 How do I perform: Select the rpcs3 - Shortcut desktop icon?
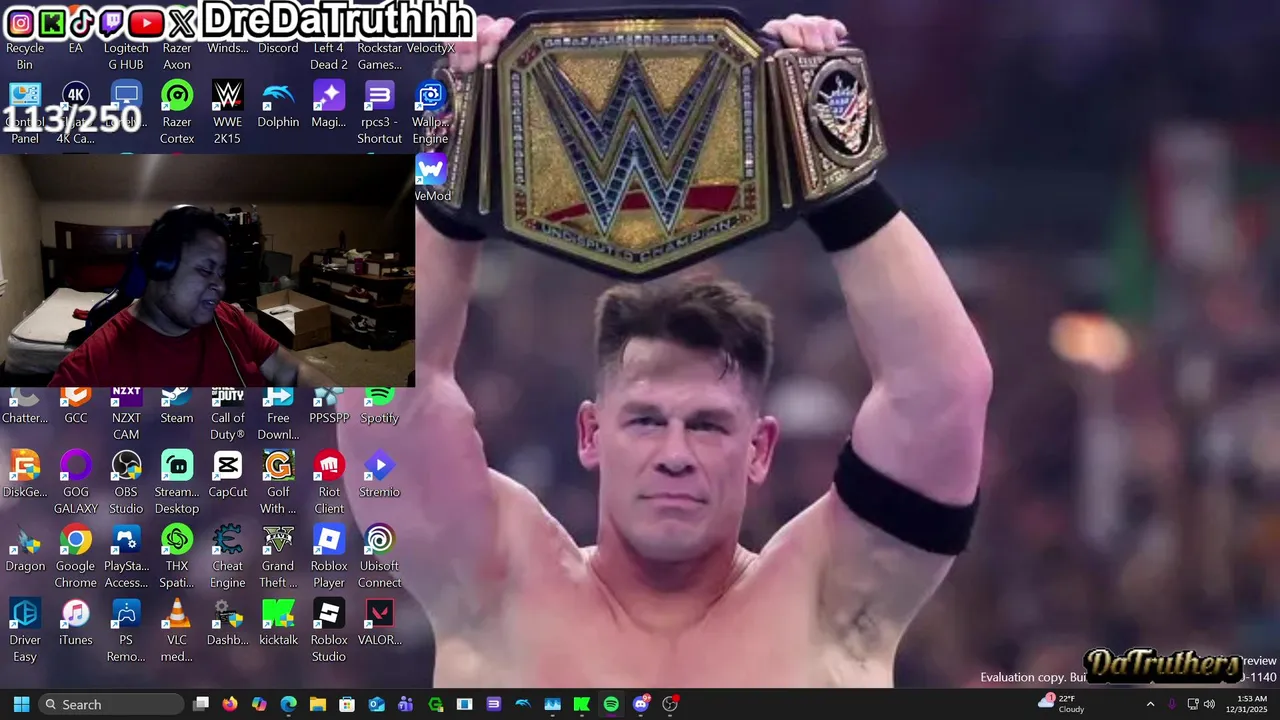pos(380,96)
